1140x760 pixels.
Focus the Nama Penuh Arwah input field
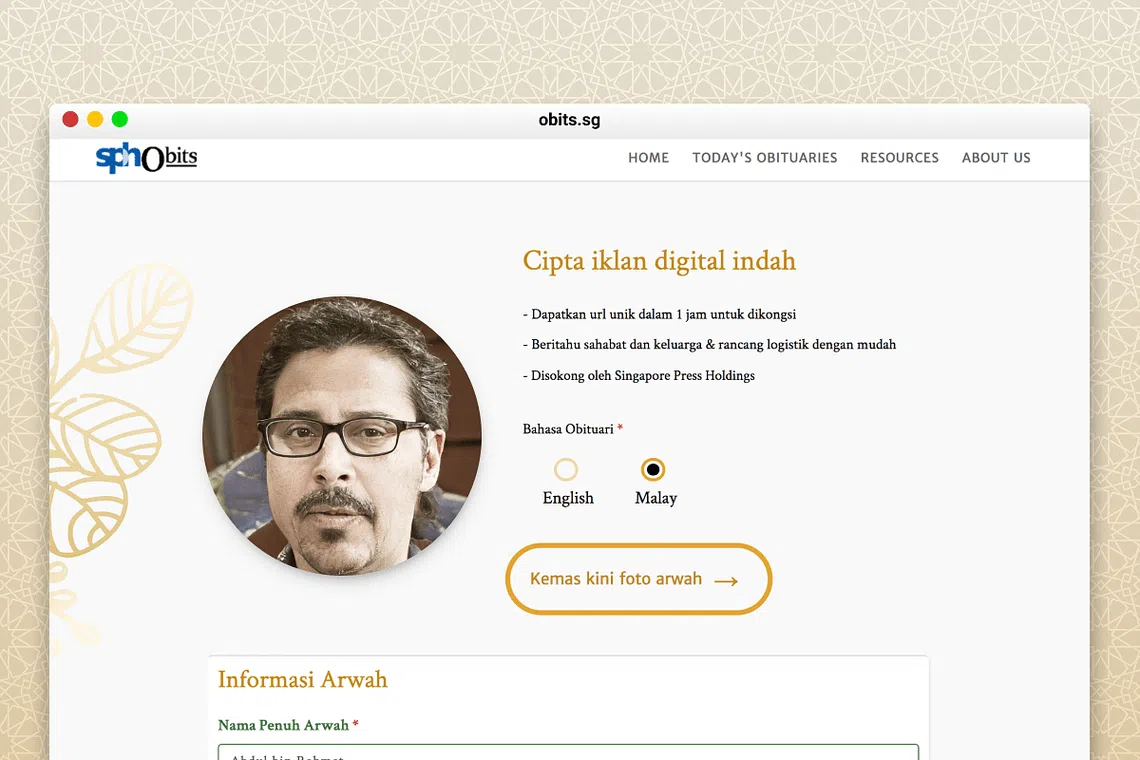coord(568,752)
